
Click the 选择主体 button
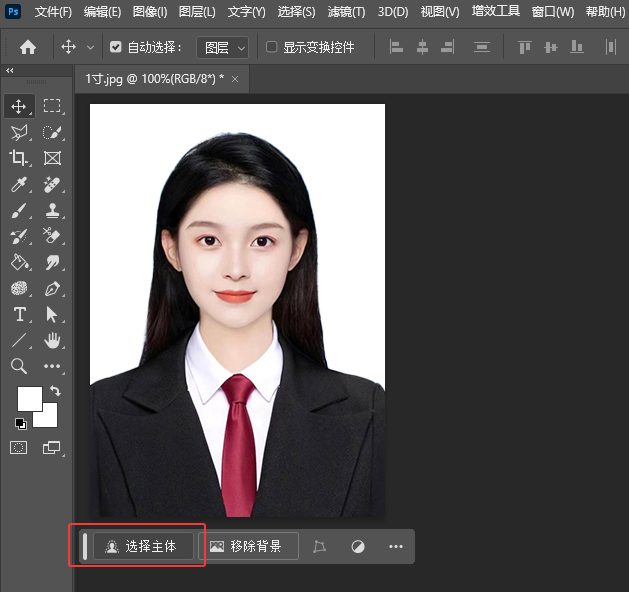pos(142,546)
